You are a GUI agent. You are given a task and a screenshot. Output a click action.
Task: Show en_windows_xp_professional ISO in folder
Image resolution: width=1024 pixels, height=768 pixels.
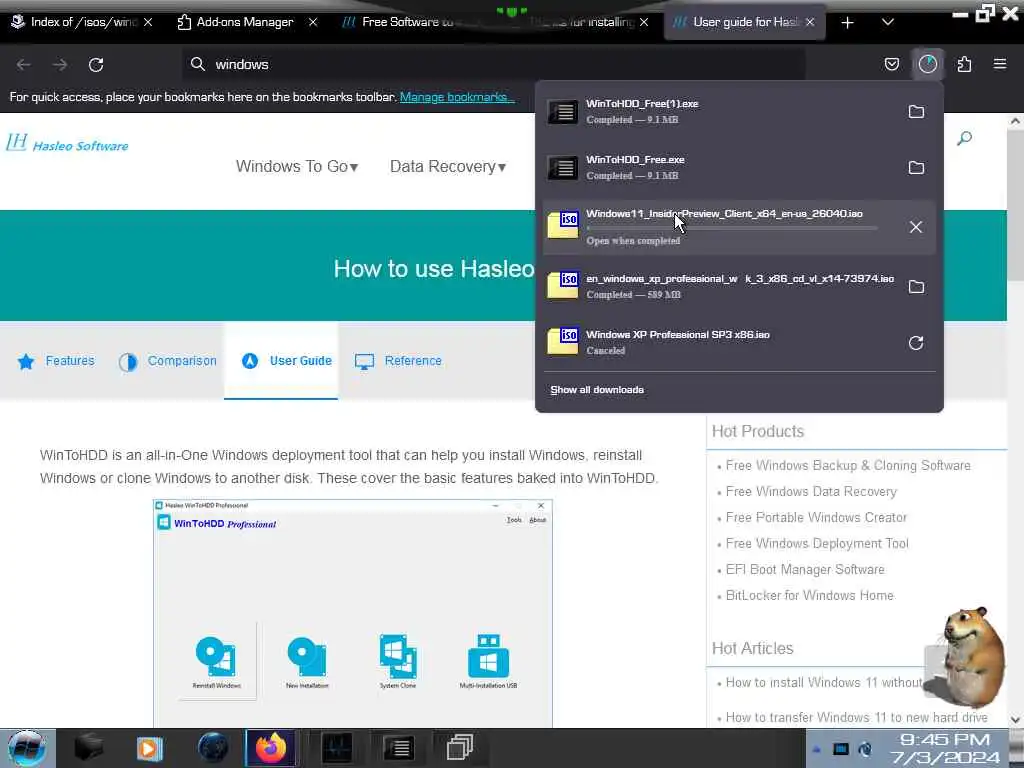click(x=916, y=287)
